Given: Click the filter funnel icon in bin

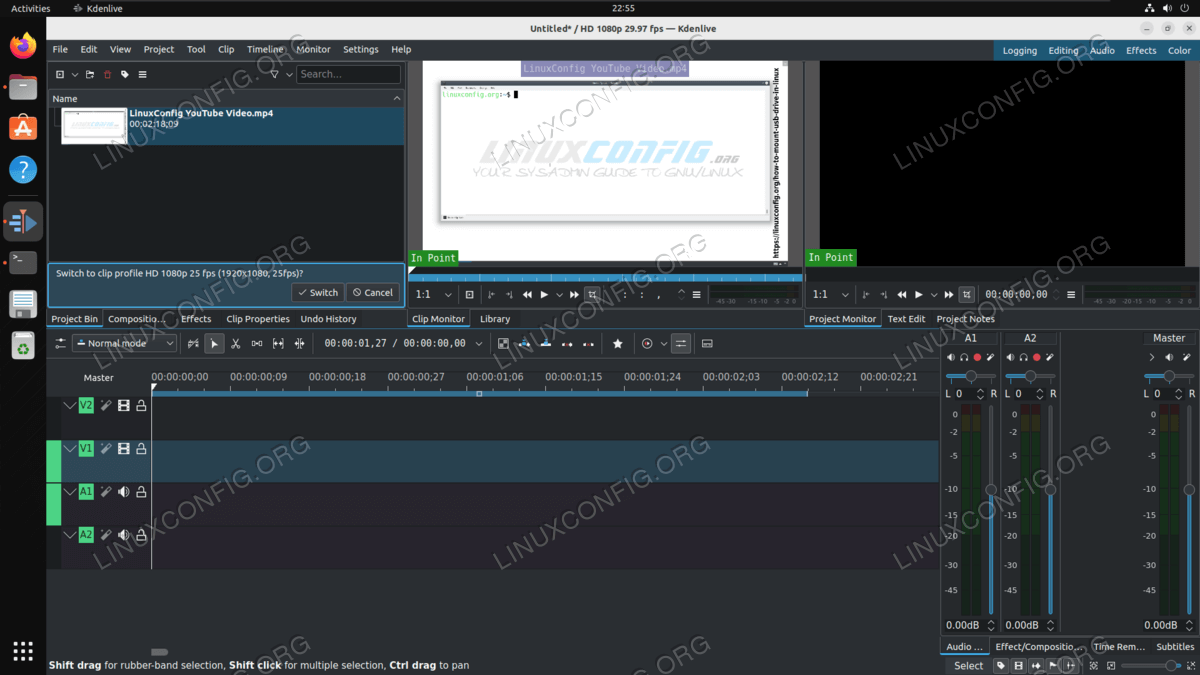Looking at the screenshot, I should 274,74.
